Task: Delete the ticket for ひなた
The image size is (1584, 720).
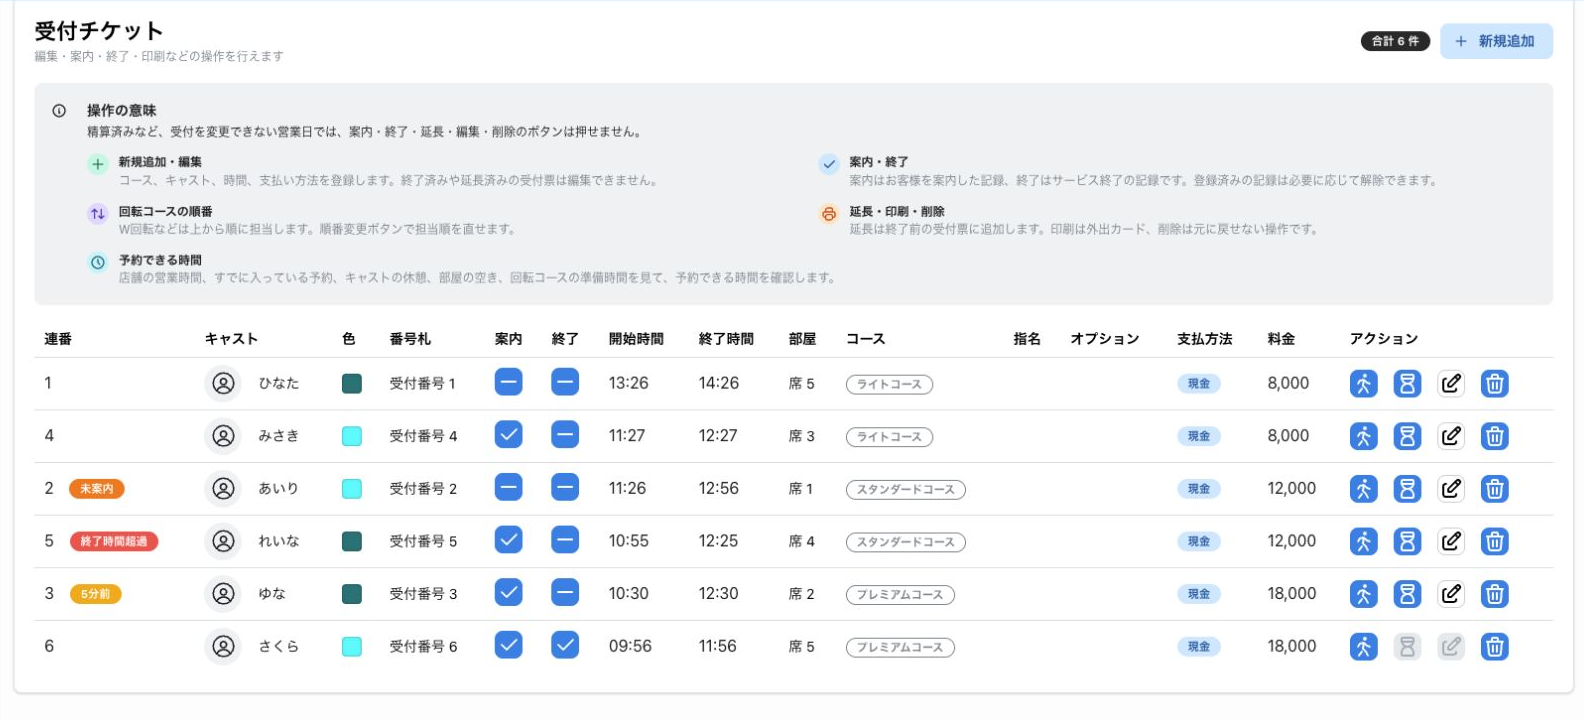Action: click(x=1495, y=383)
